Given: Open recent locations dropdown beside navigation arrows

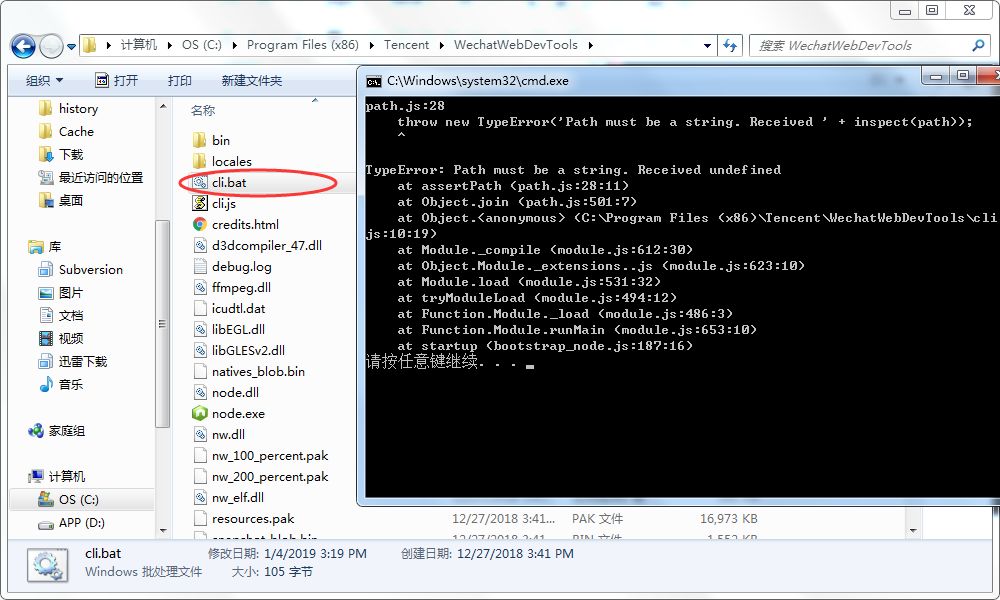Looking at the screenshot, I should pyautogui.click(x=71, y=47).
